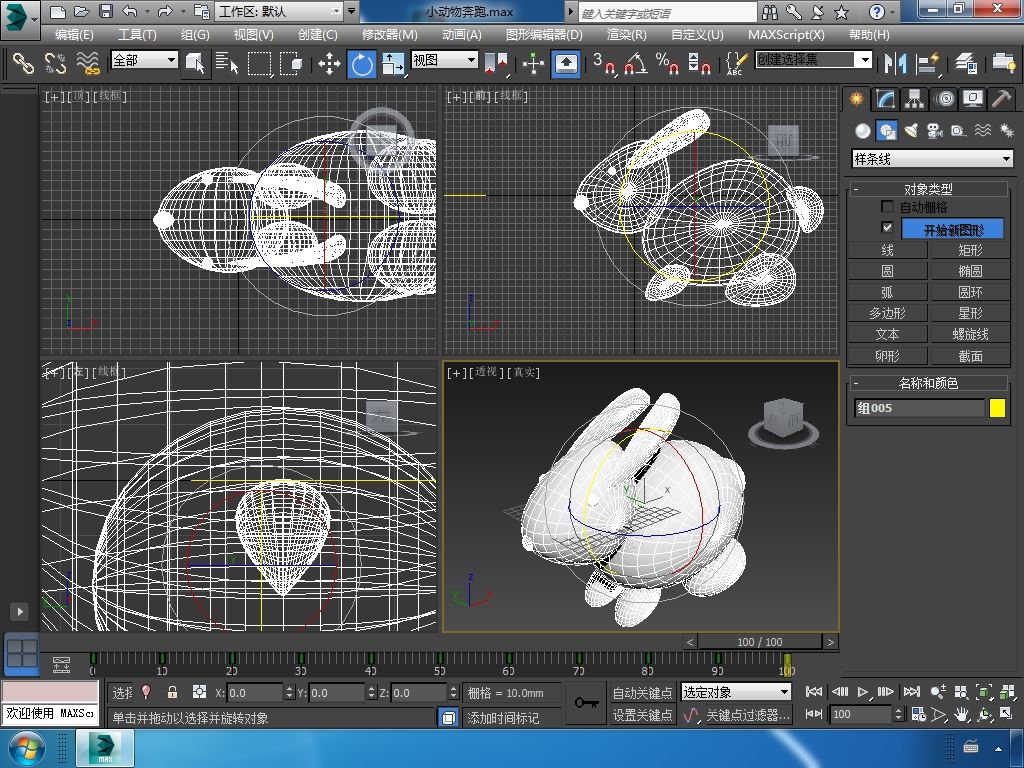The width and height of the screenshot is (1024, 768).
Task: Click the 螺旋线 shape button
Action: click(970, 334)
